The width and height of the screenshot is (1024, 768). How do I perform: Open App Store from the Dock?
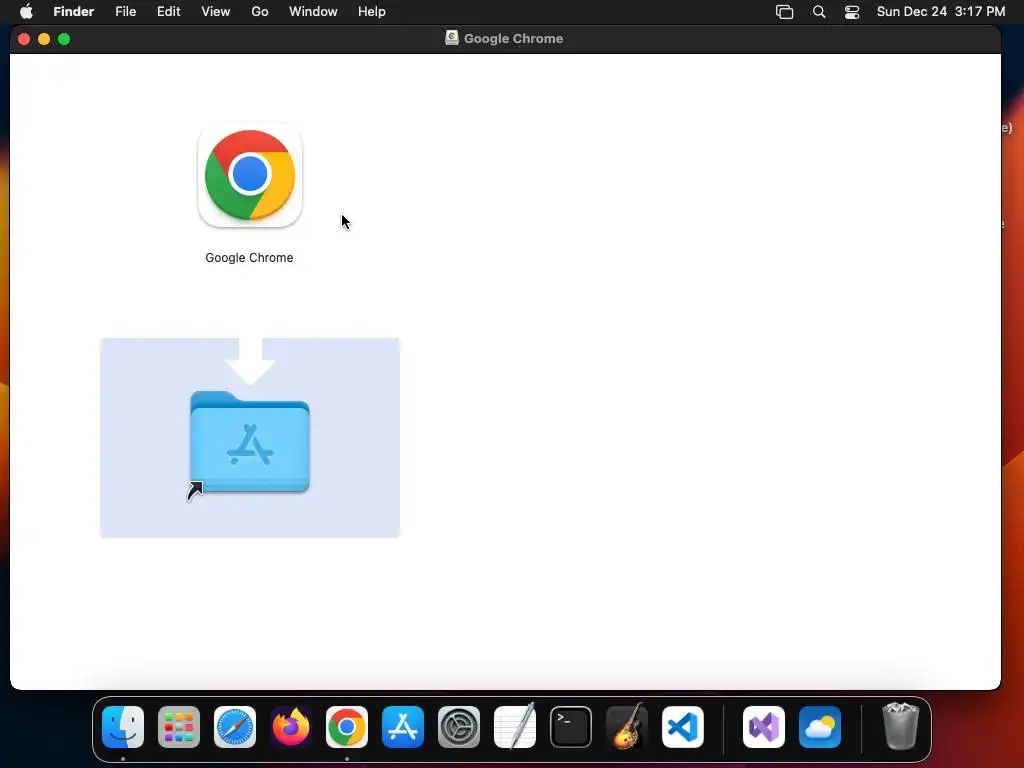click(x=403, y=727)
